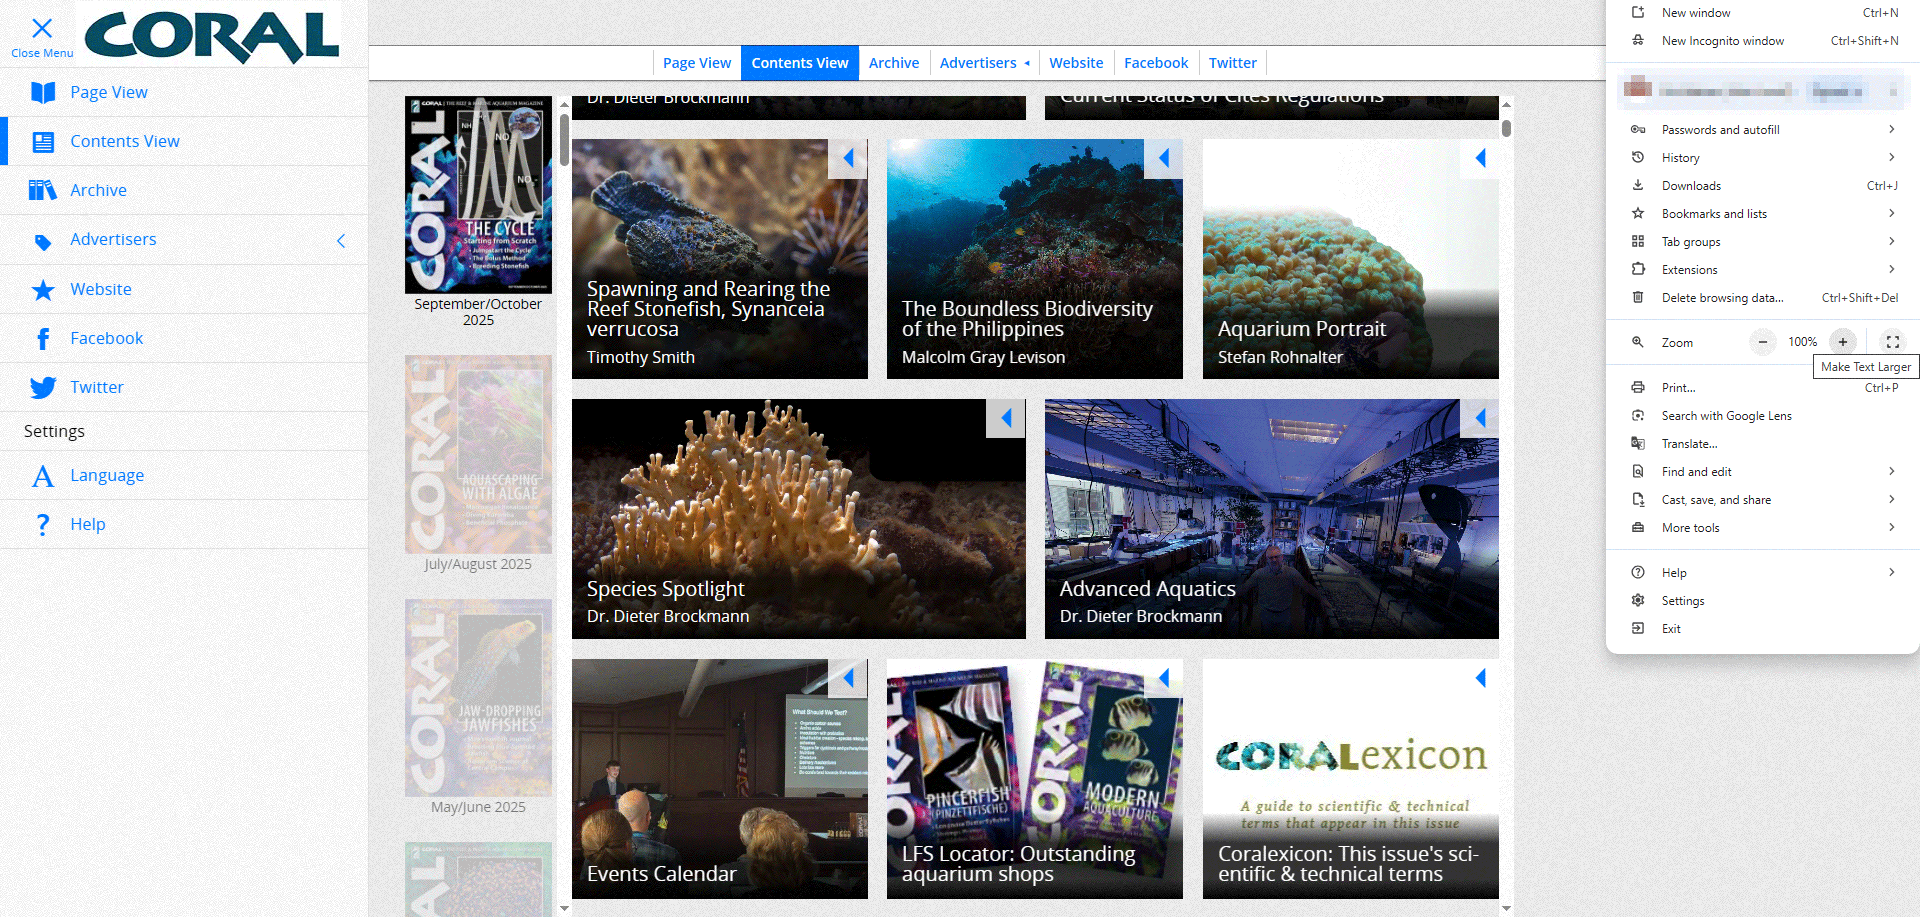The image size is (1920, 917).
Task: Click the Facebook icon in sidebar
Action: point(43,339)
